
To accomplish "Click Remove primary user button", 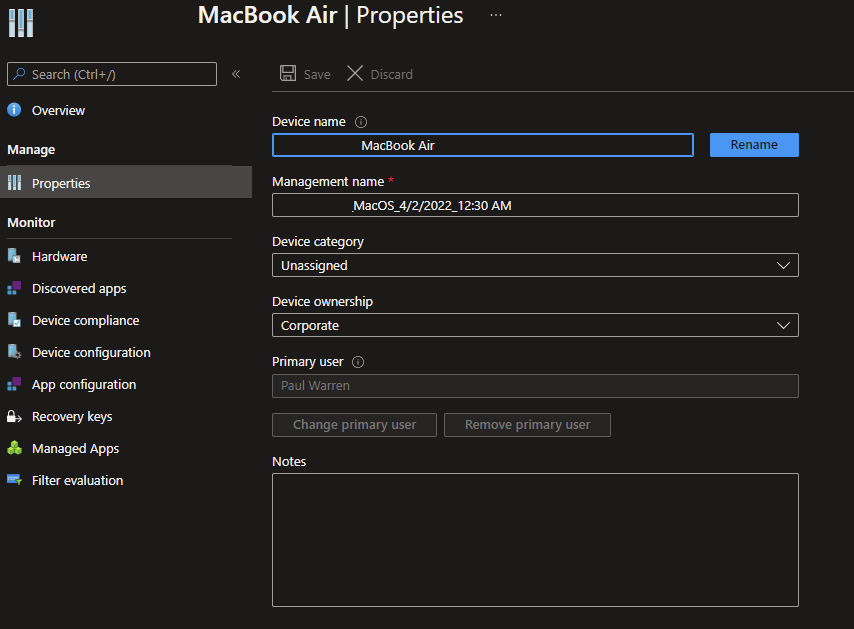I will tap(527, 425).
